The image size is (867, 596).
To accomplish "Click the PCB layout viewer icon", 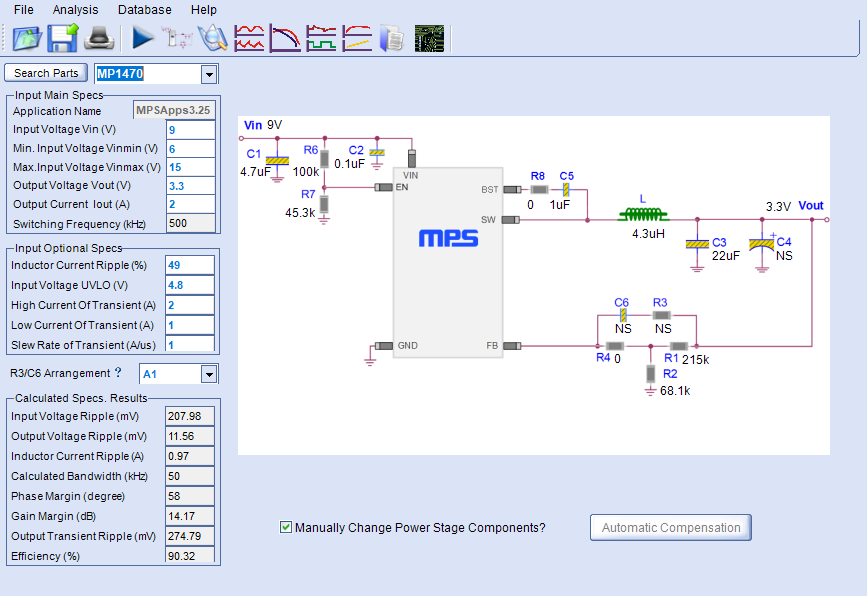I will pyautogui.click(x=430, y=38).
